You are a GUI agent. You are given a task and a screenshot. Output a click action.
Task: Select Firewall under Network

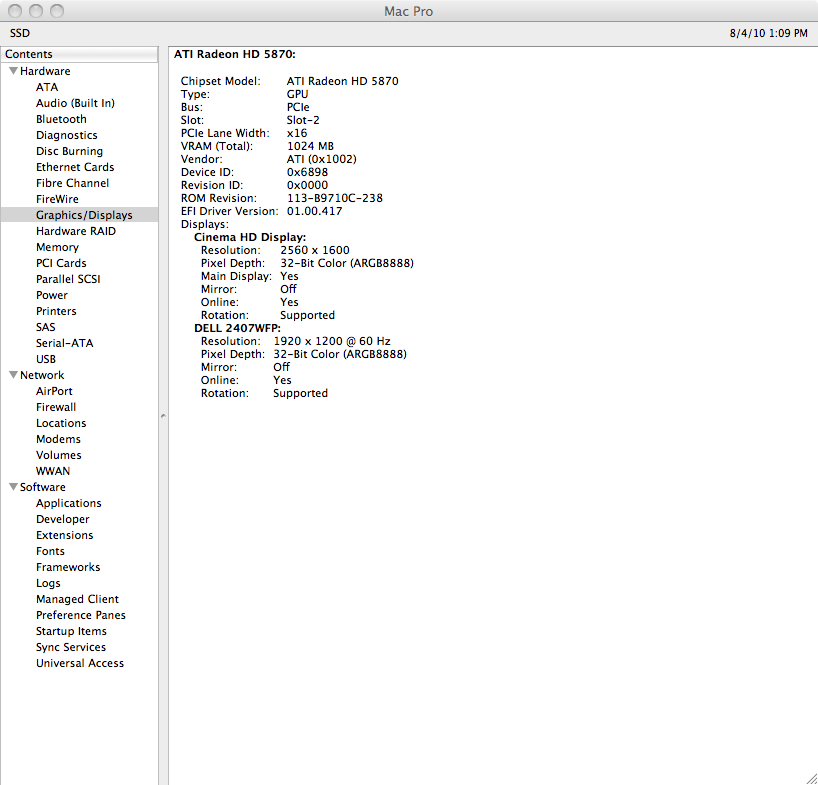[x=56, y=407]
